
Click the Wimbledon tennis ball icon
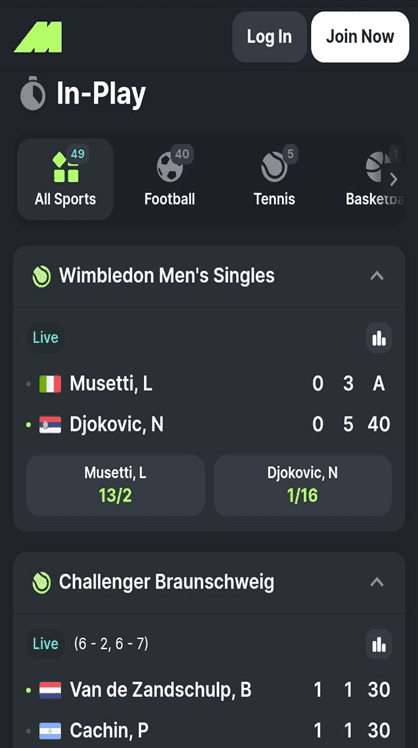click(42, 276)
